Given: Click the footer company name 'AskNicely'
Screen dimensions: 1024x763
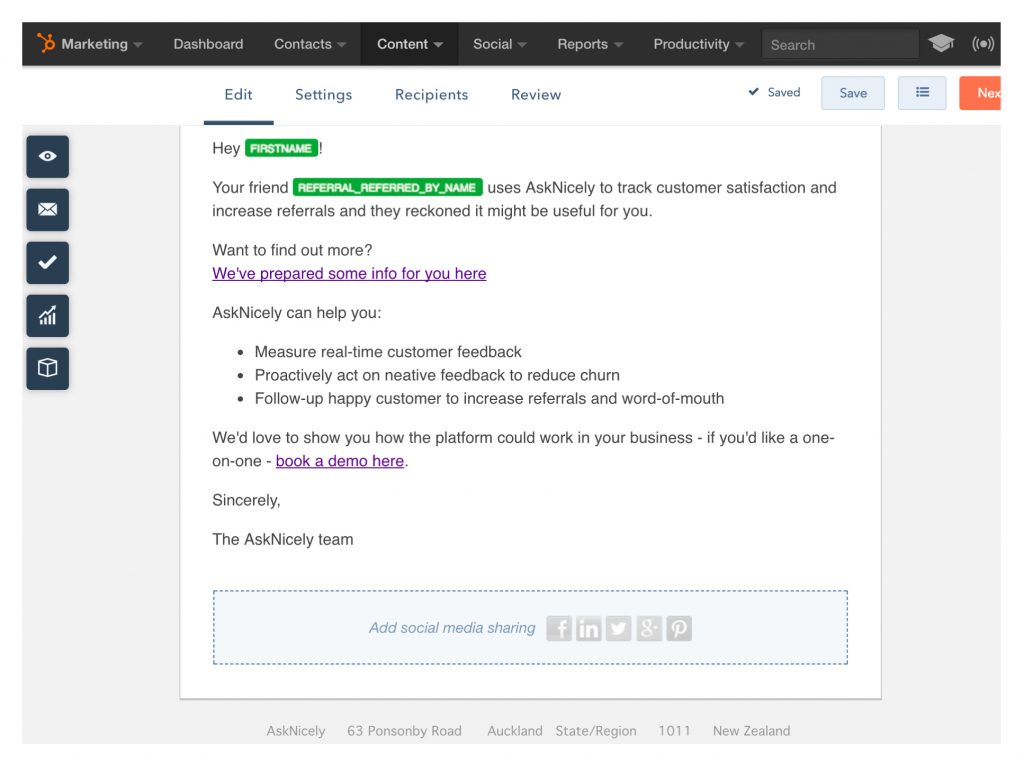Looking at the screenshot, I should 296,731.
